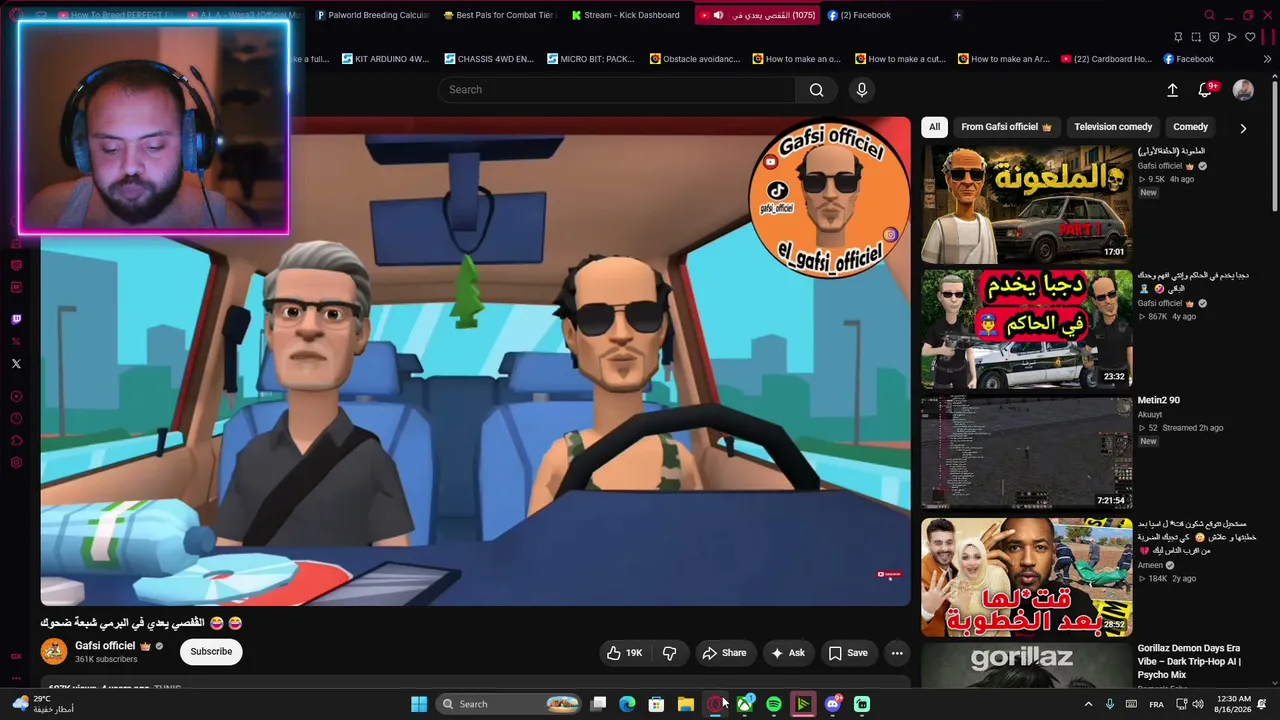The height and width of the screenshot is (720, 1280).
Task: Open a new browser tab
Action: pyautogui.click(x=957, y=15)
